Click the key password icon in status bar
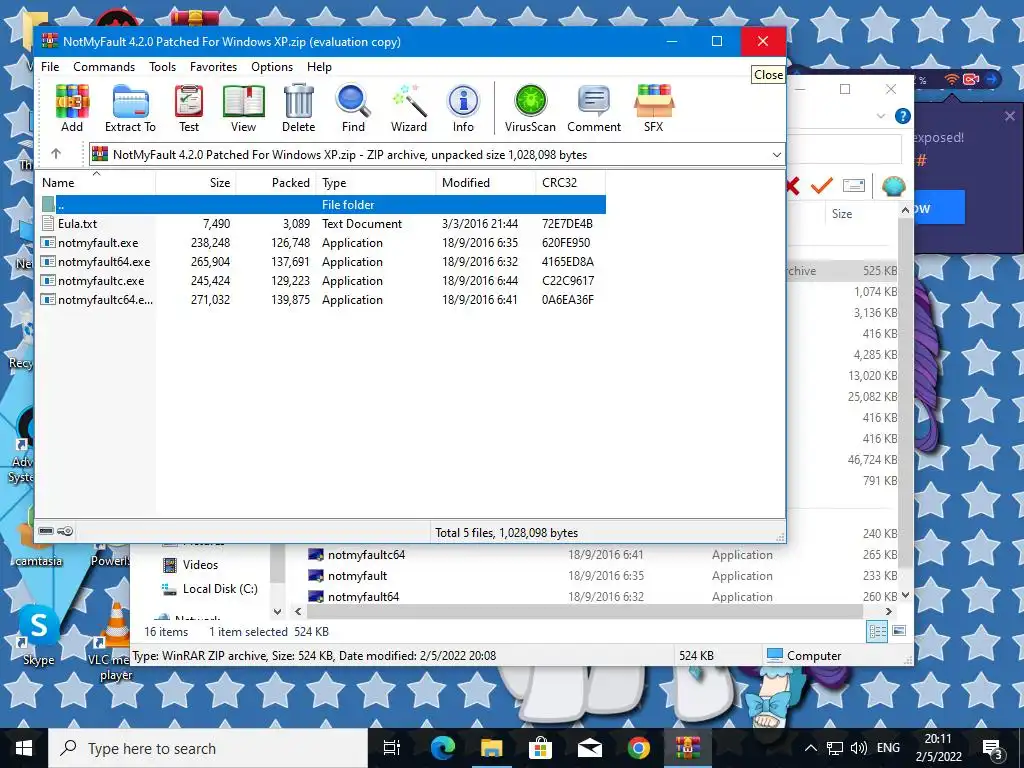This screenshot has height=768, width=1024. coord(65,531)
